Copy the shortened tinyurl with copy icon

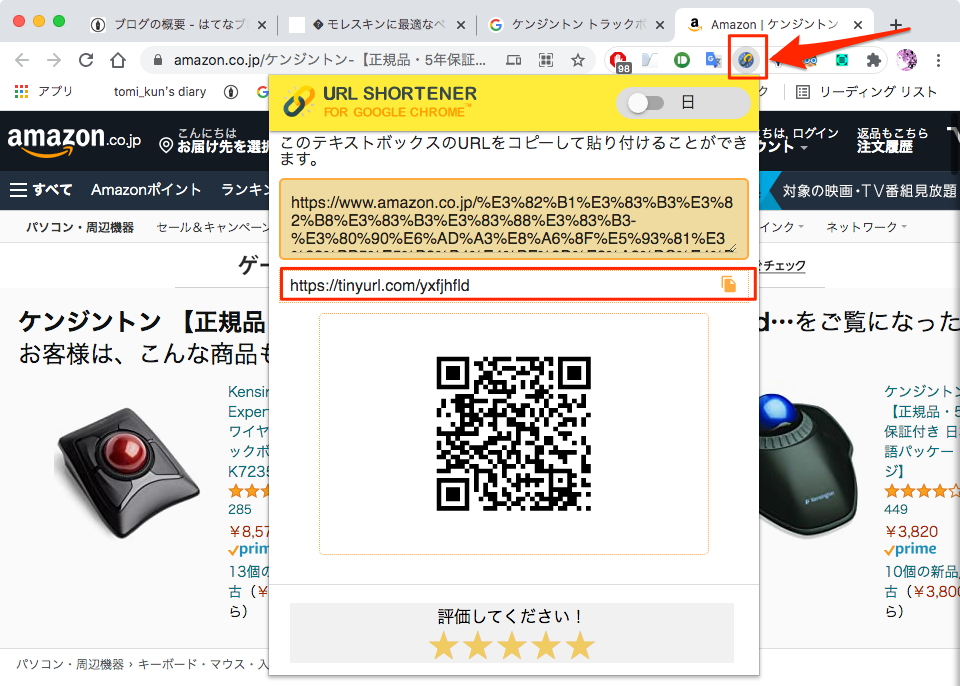pyautogui.click(x=729, y=284)
